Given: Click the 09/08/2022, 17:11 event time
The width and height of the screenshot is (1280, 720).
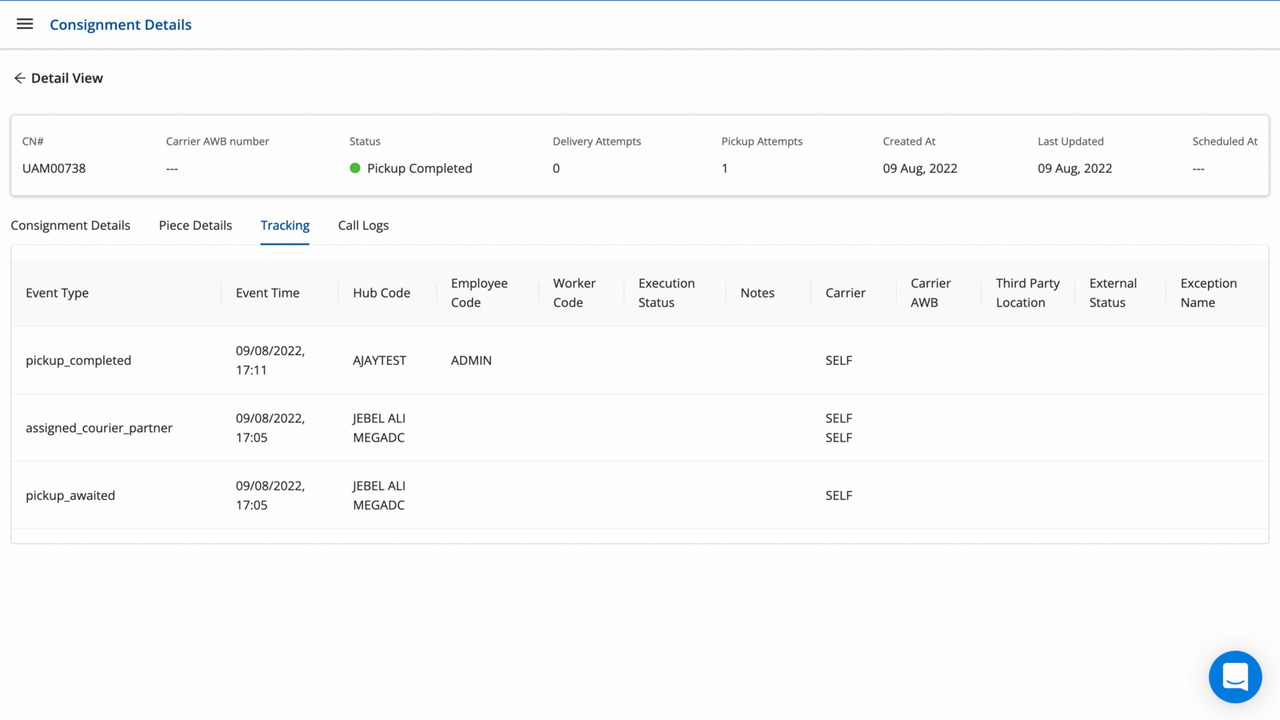Looking at the screenshot, I should click(270, 360).
